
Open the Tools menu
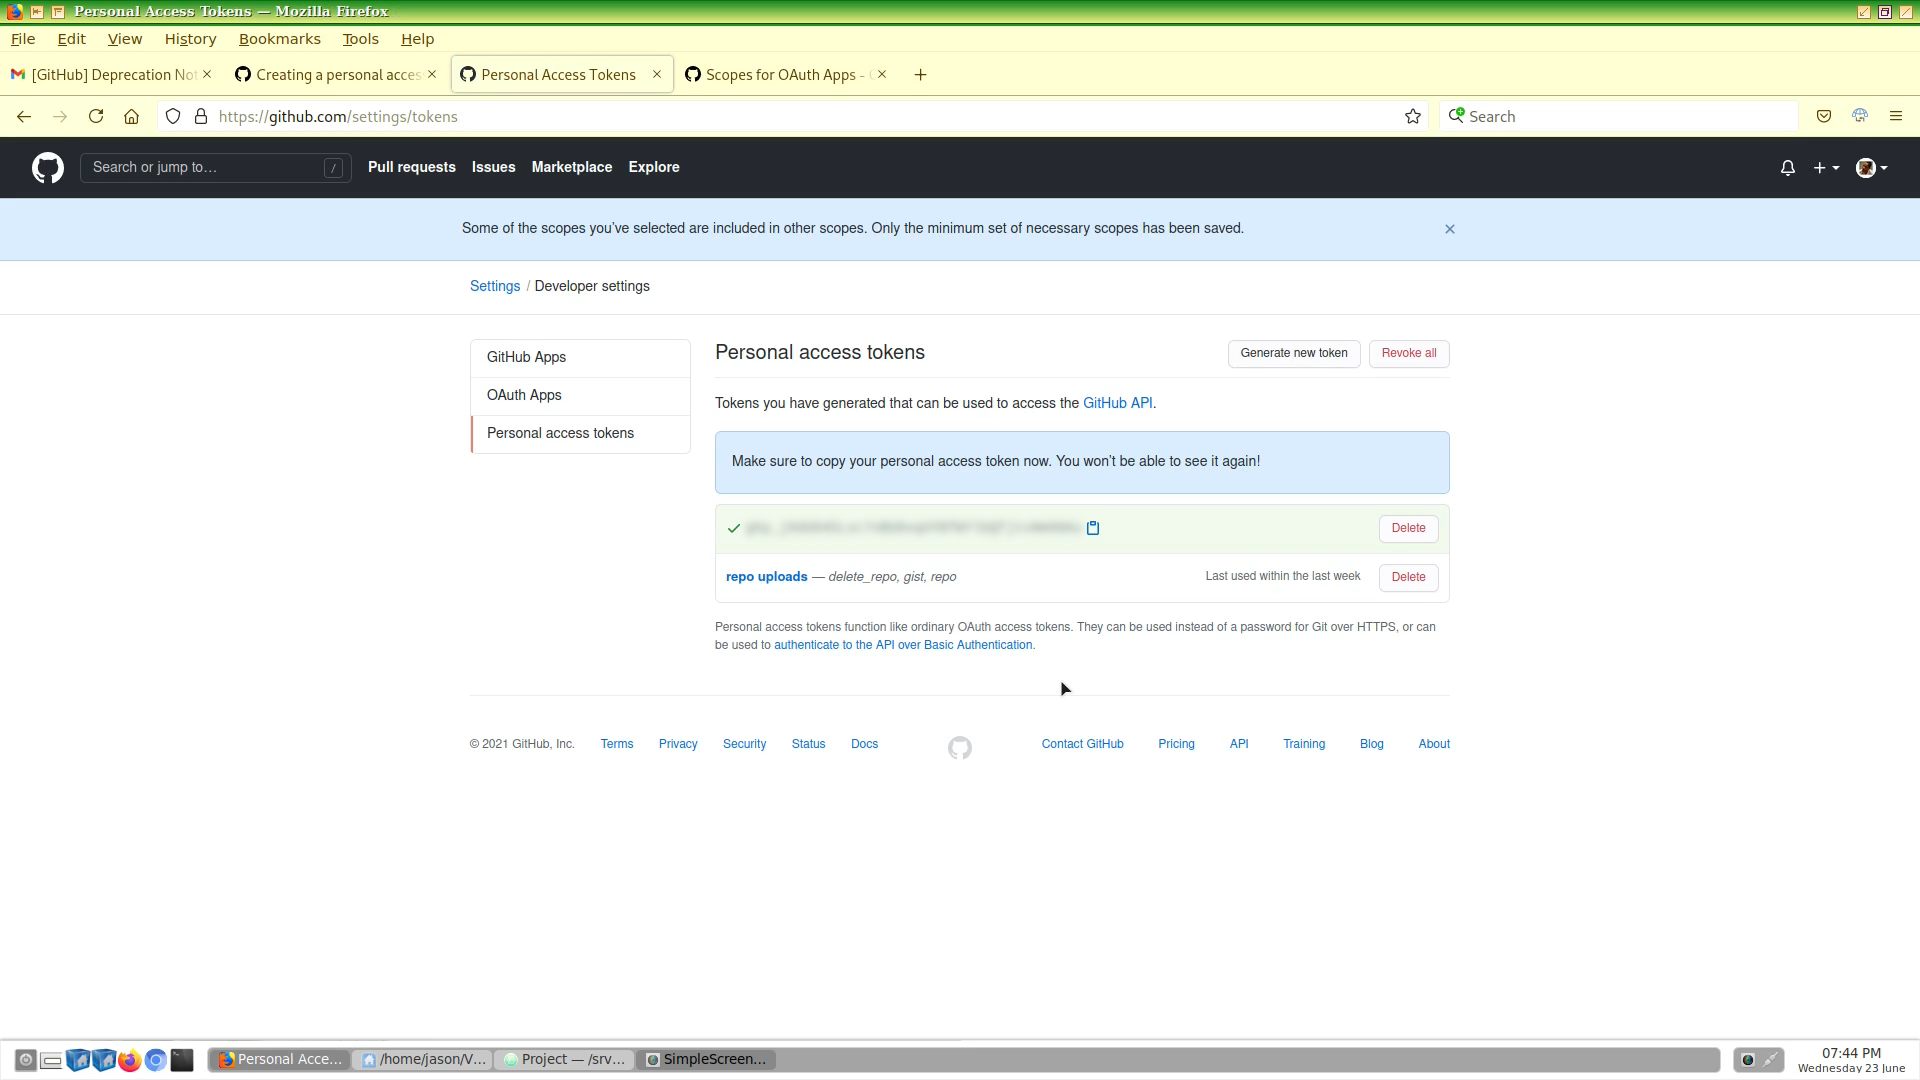coord(360,39)
